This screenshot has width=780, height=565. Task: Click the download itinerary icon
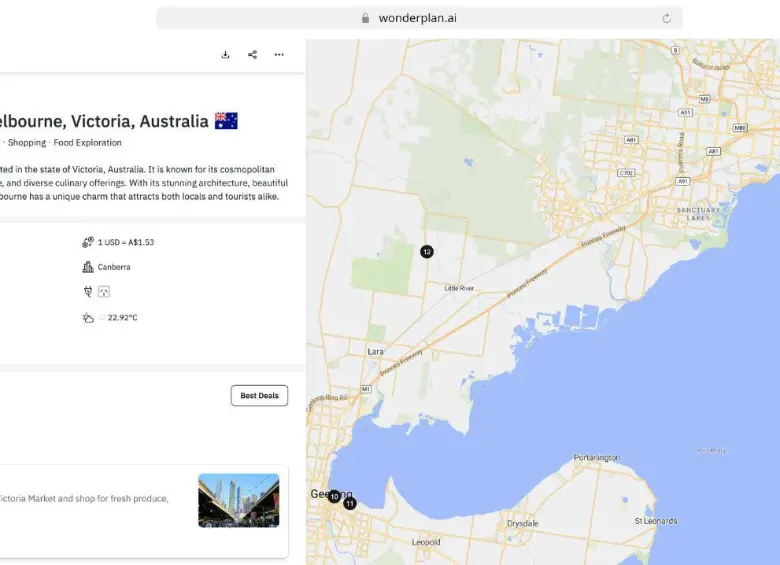tap(226, 55)
